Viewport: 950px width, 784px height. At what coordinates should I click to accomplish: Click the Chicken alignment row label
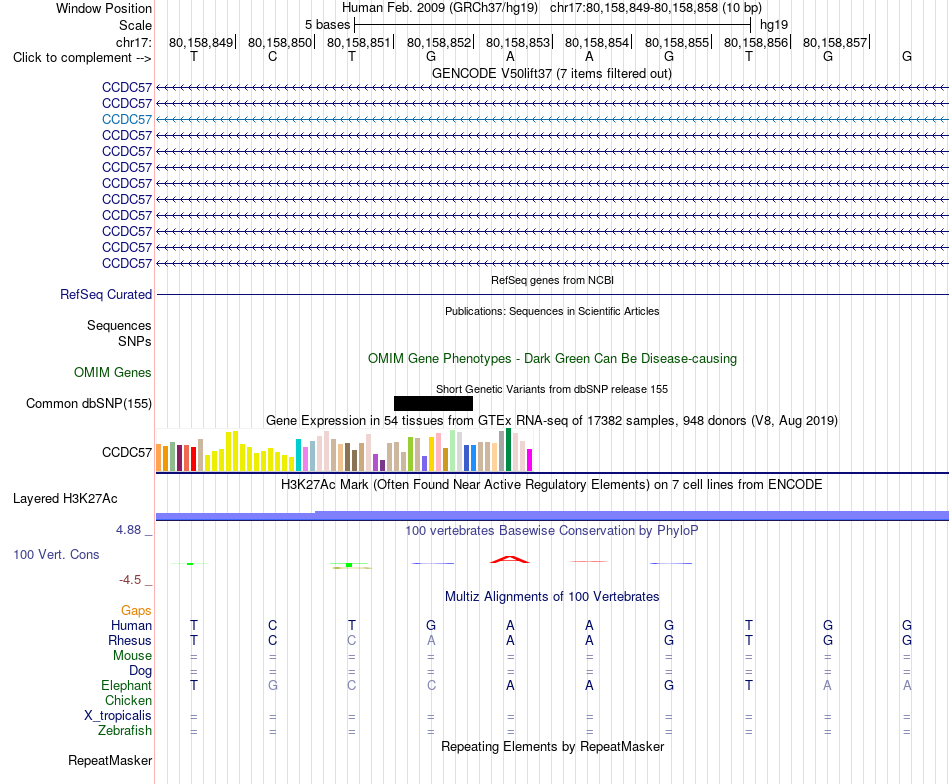coord(128,700)
